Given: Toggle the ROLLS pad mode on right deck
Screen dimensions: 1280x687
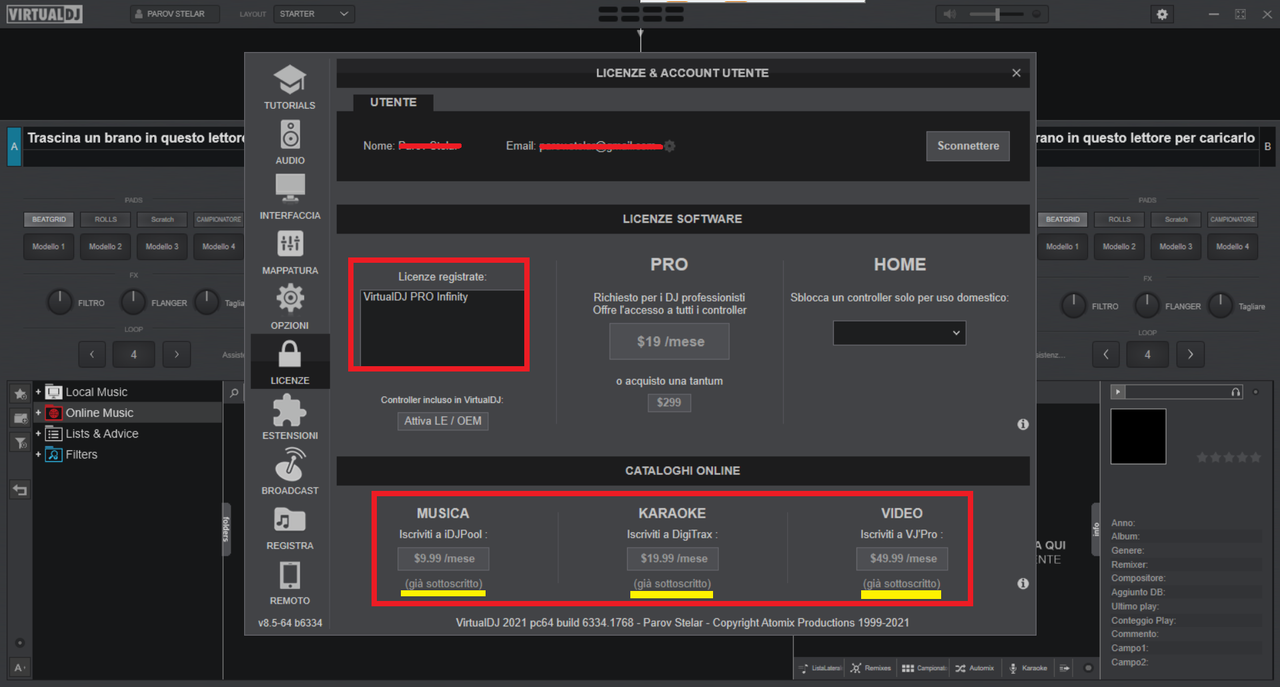Looking at the screenshot, I should (1119, 219).
